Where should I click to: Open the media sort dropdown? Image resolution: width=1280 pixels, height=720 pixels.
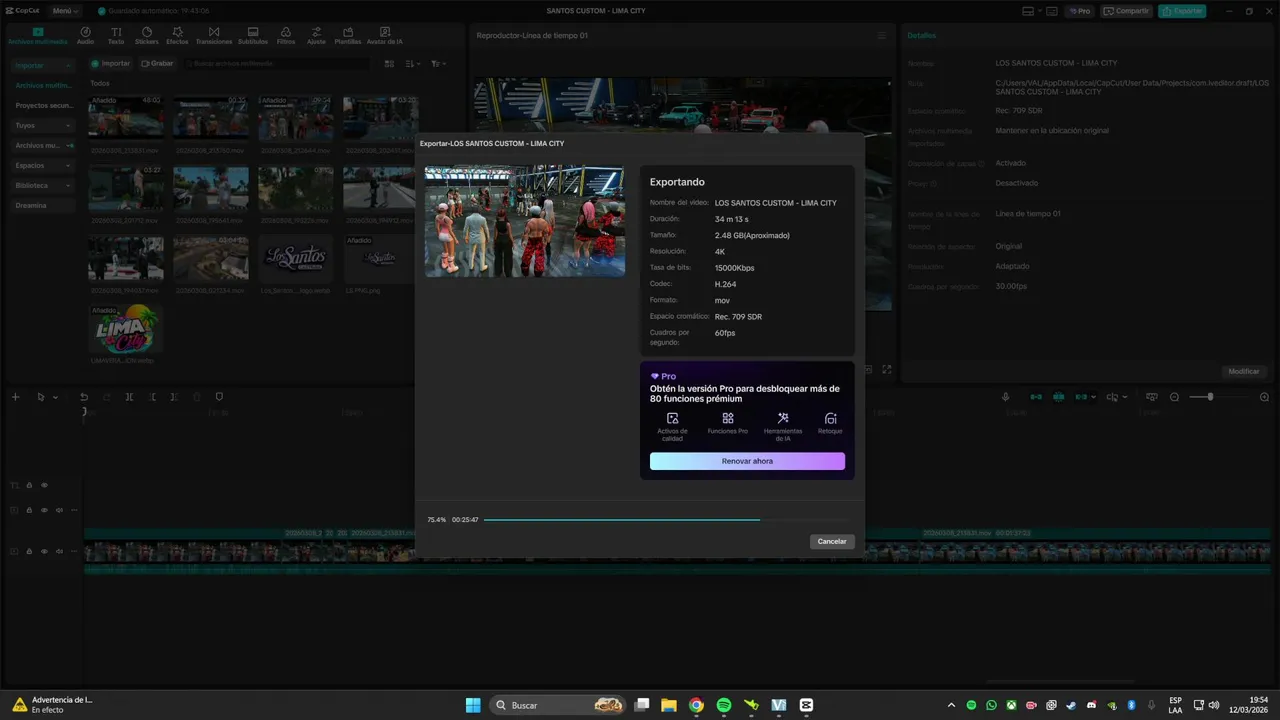pyautogui.click(x=413, y=63)
